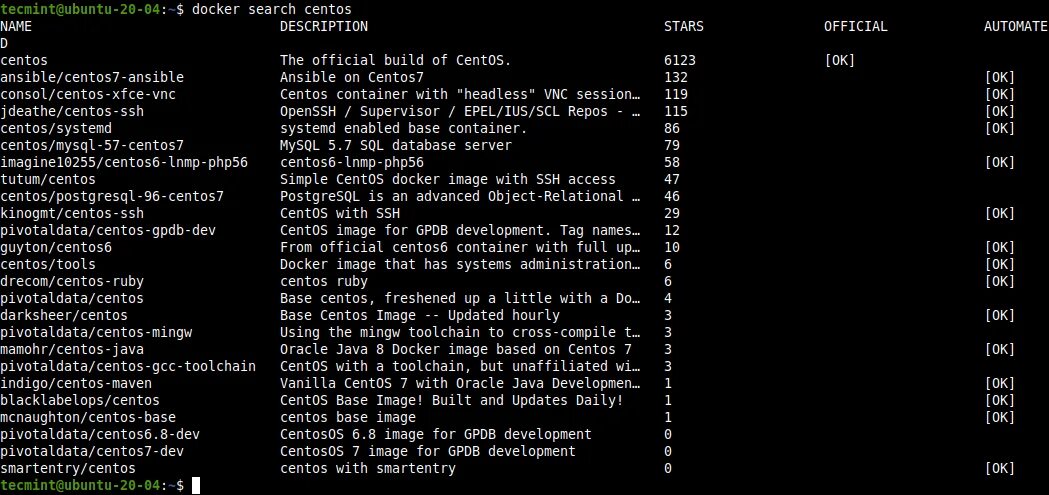The height and width of the screenshot is (495, 1049).
Task: Click 'MySQL 5.7 SQL database server' description
Action: coord(396,145)
